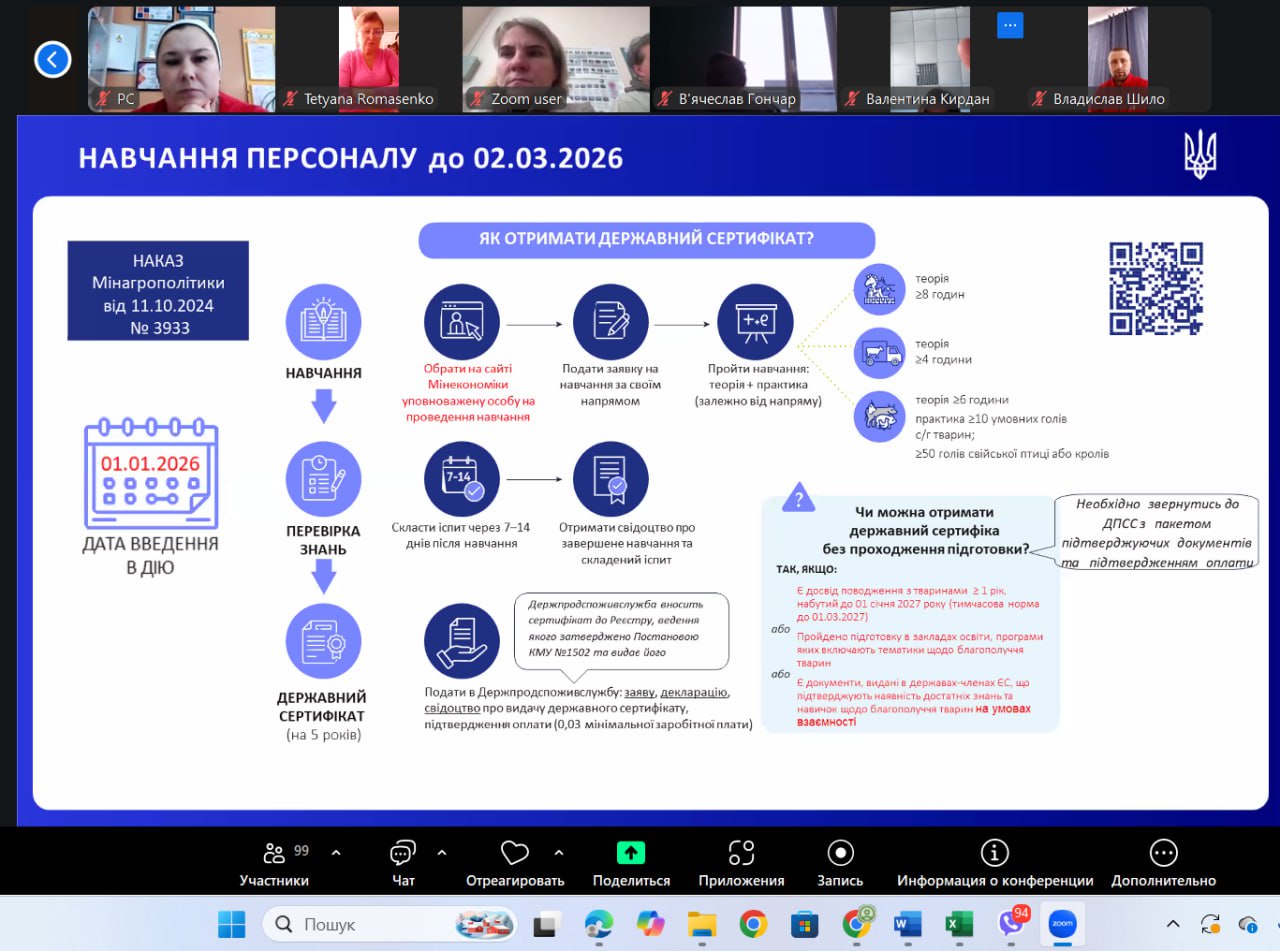Click the green Поделиться share screen icon
The width and height of the screenshot is (1280, 951).
(630, 853)
